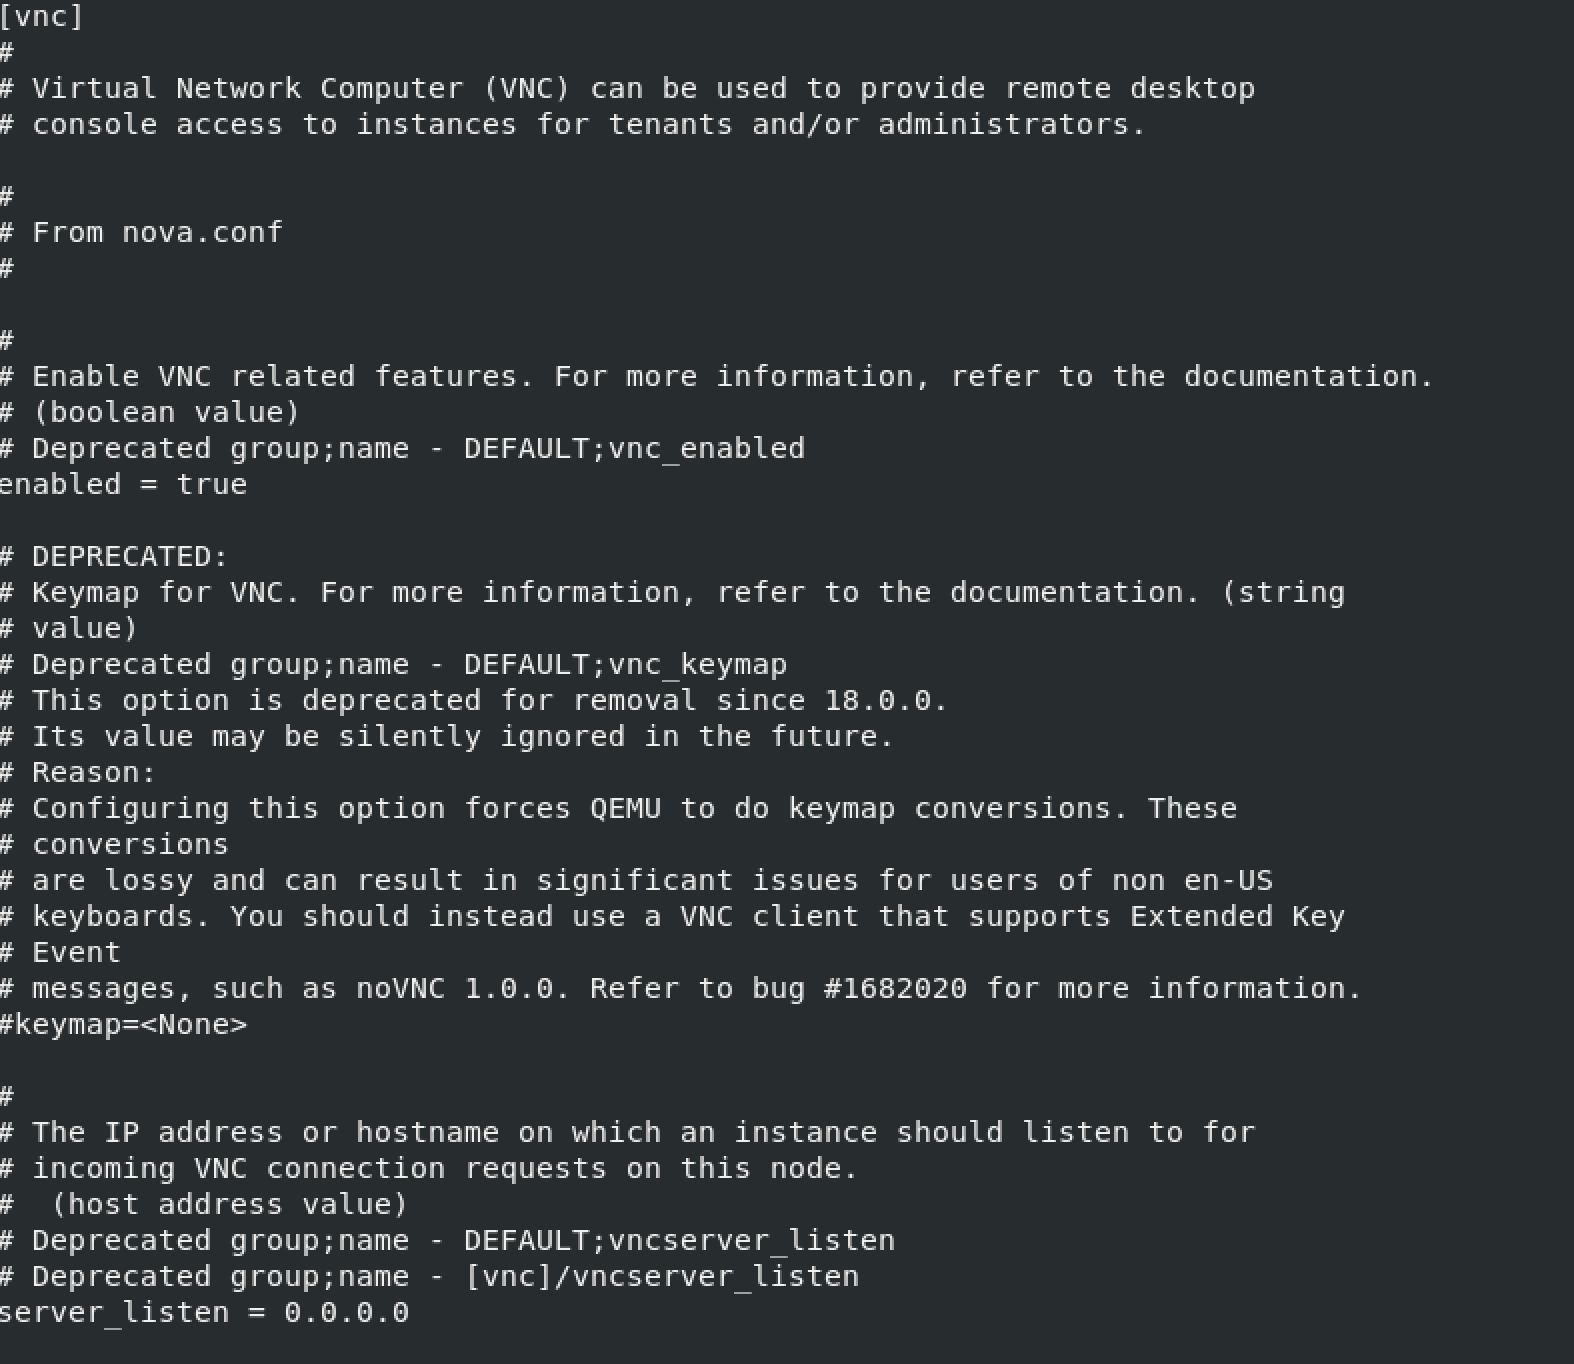1574x1364 pixels.
Task: Click the commented #keymap=<None> line
Action: [x=124, y=1025]
